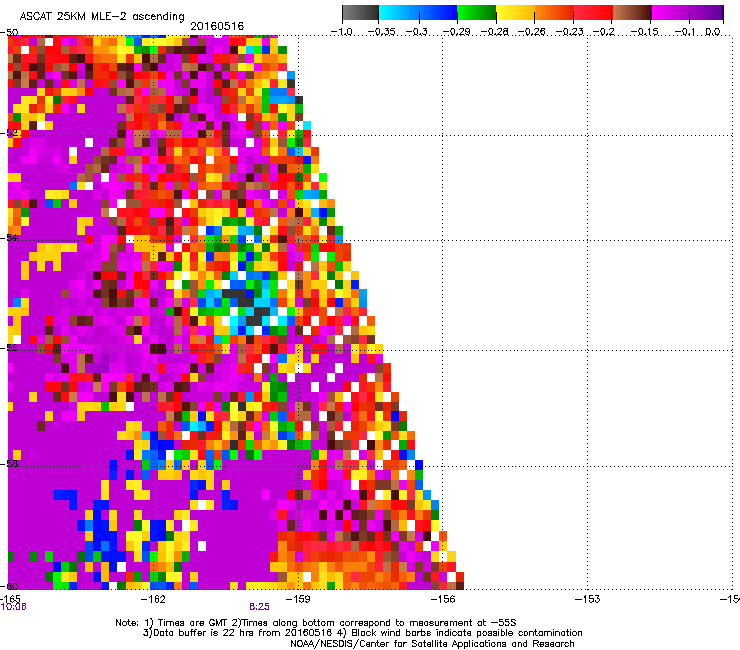This screenshot has width=740, height=650.
Task: Click the plot title 'ASCAT 25KM MLE-2 ascending'
Action: click(102, 17)
